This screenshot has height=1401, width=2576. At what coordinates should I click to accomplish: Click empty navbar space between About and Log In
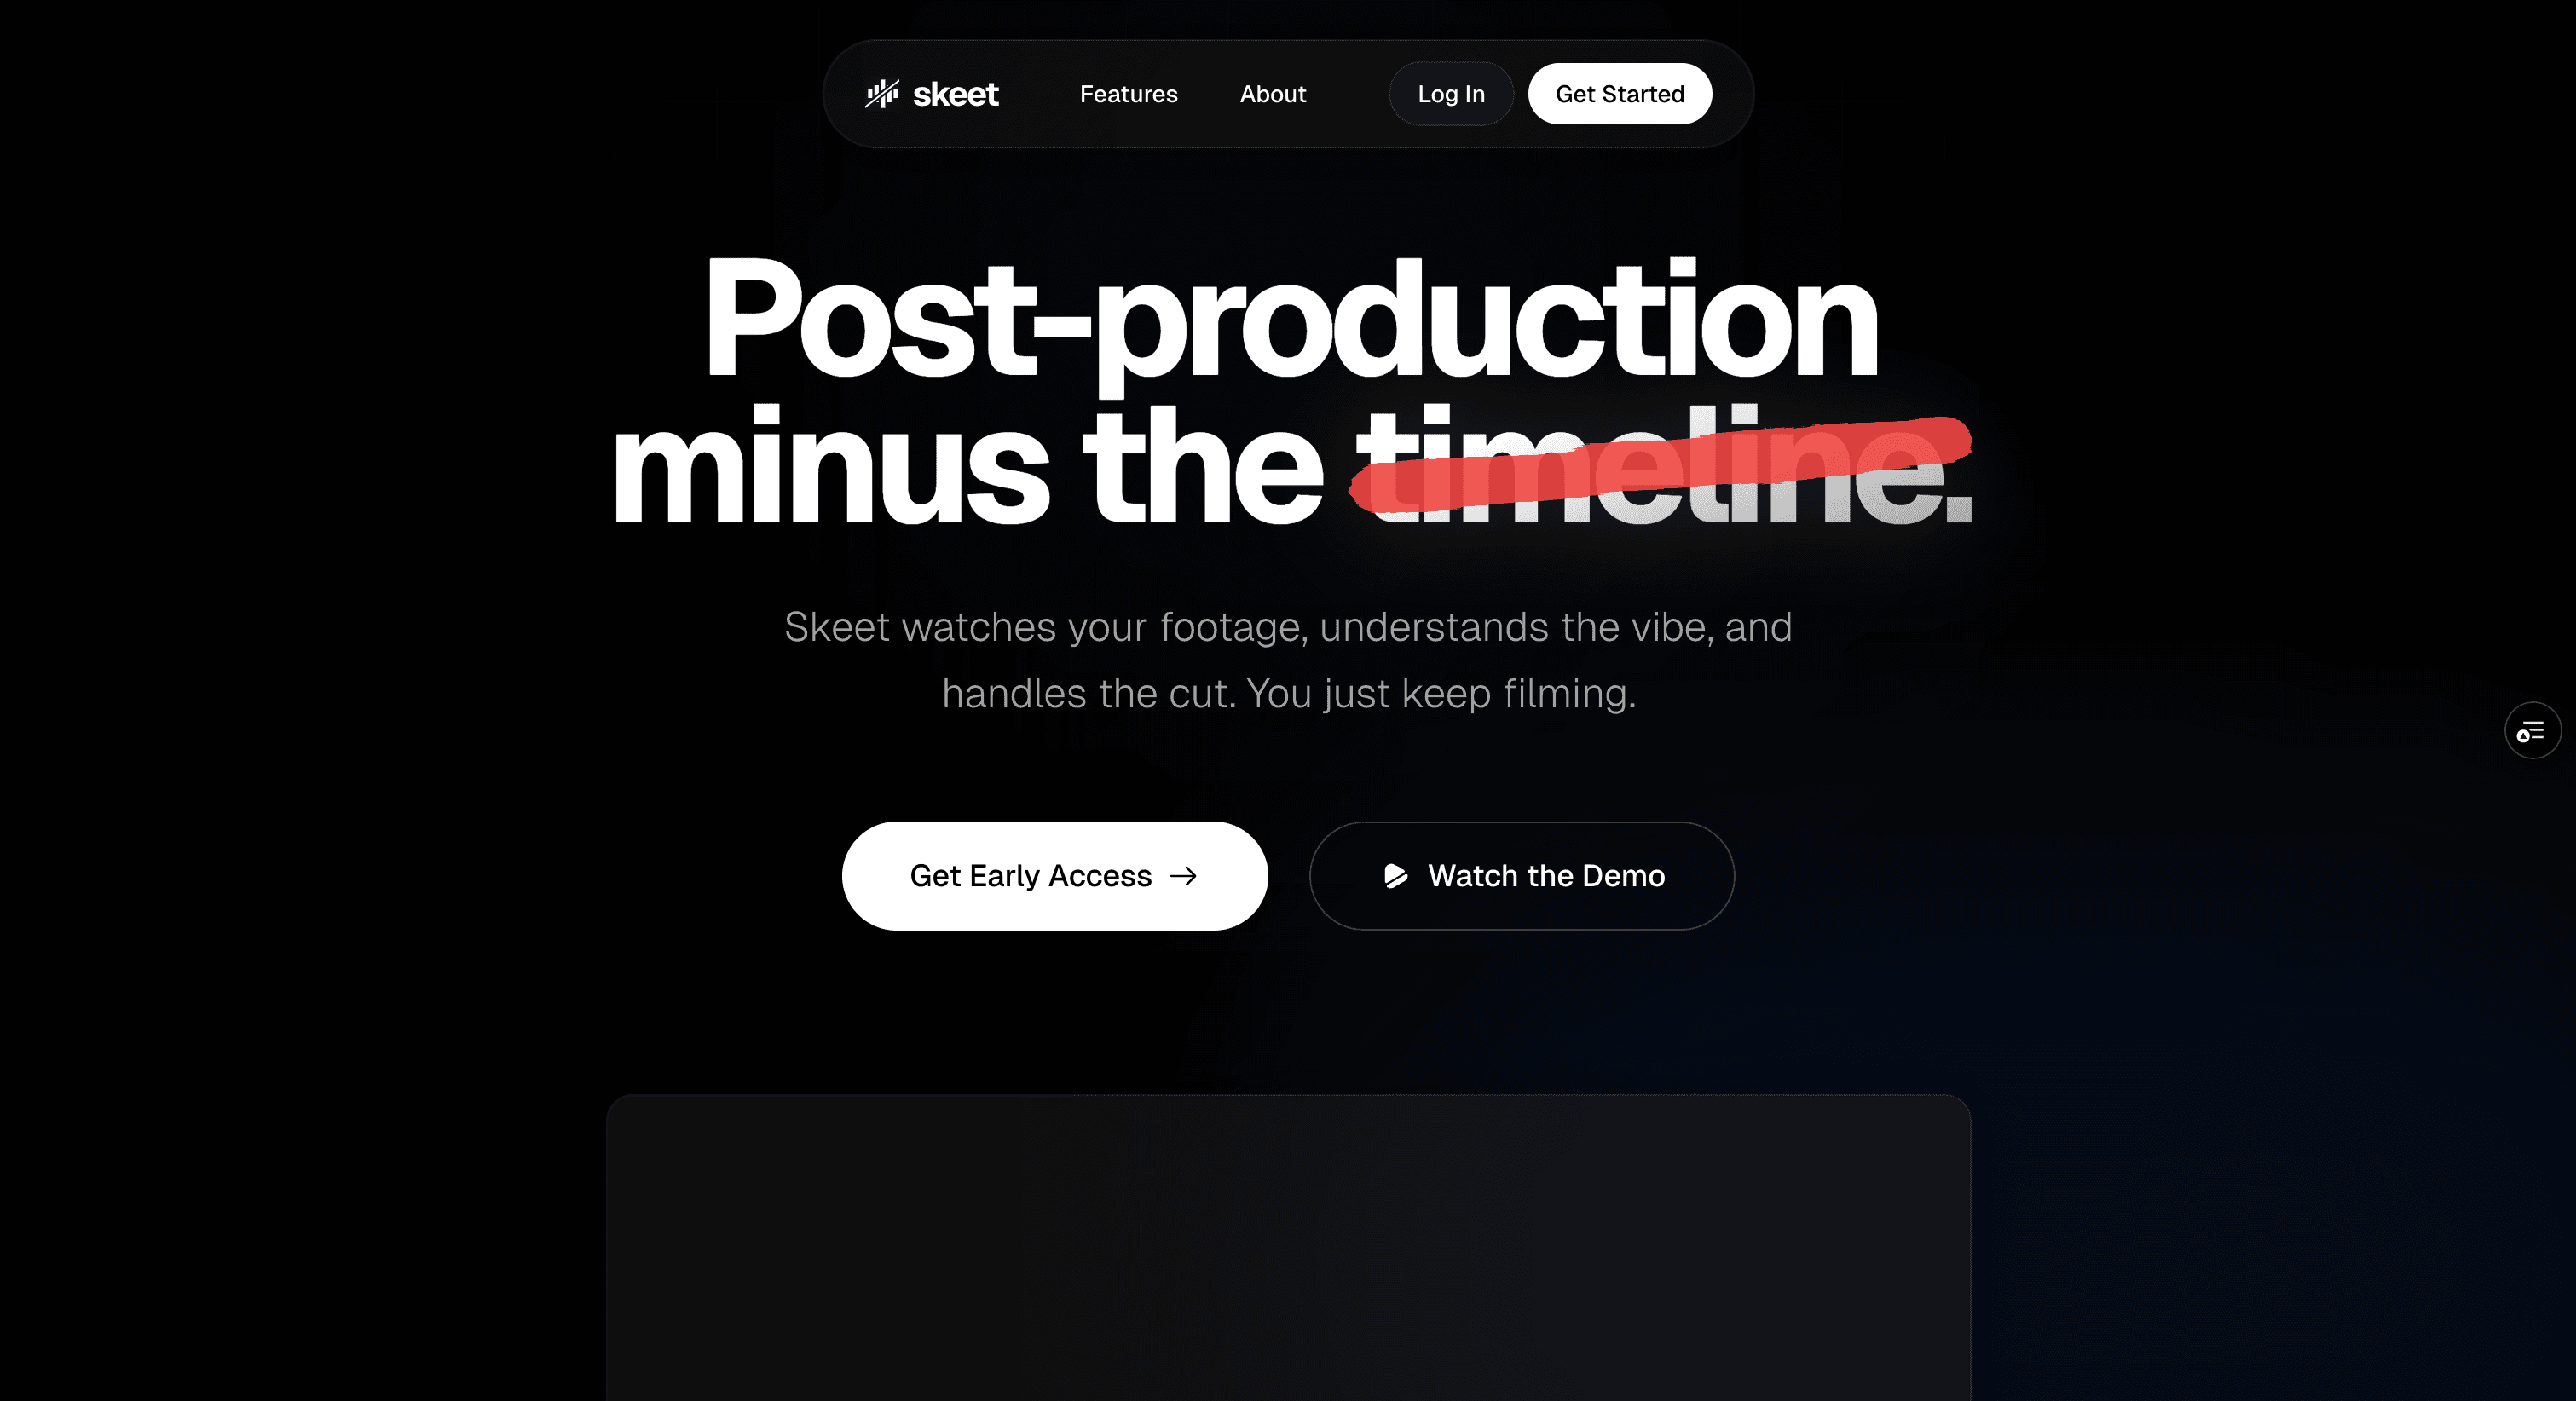click(x=1347, y=94)
